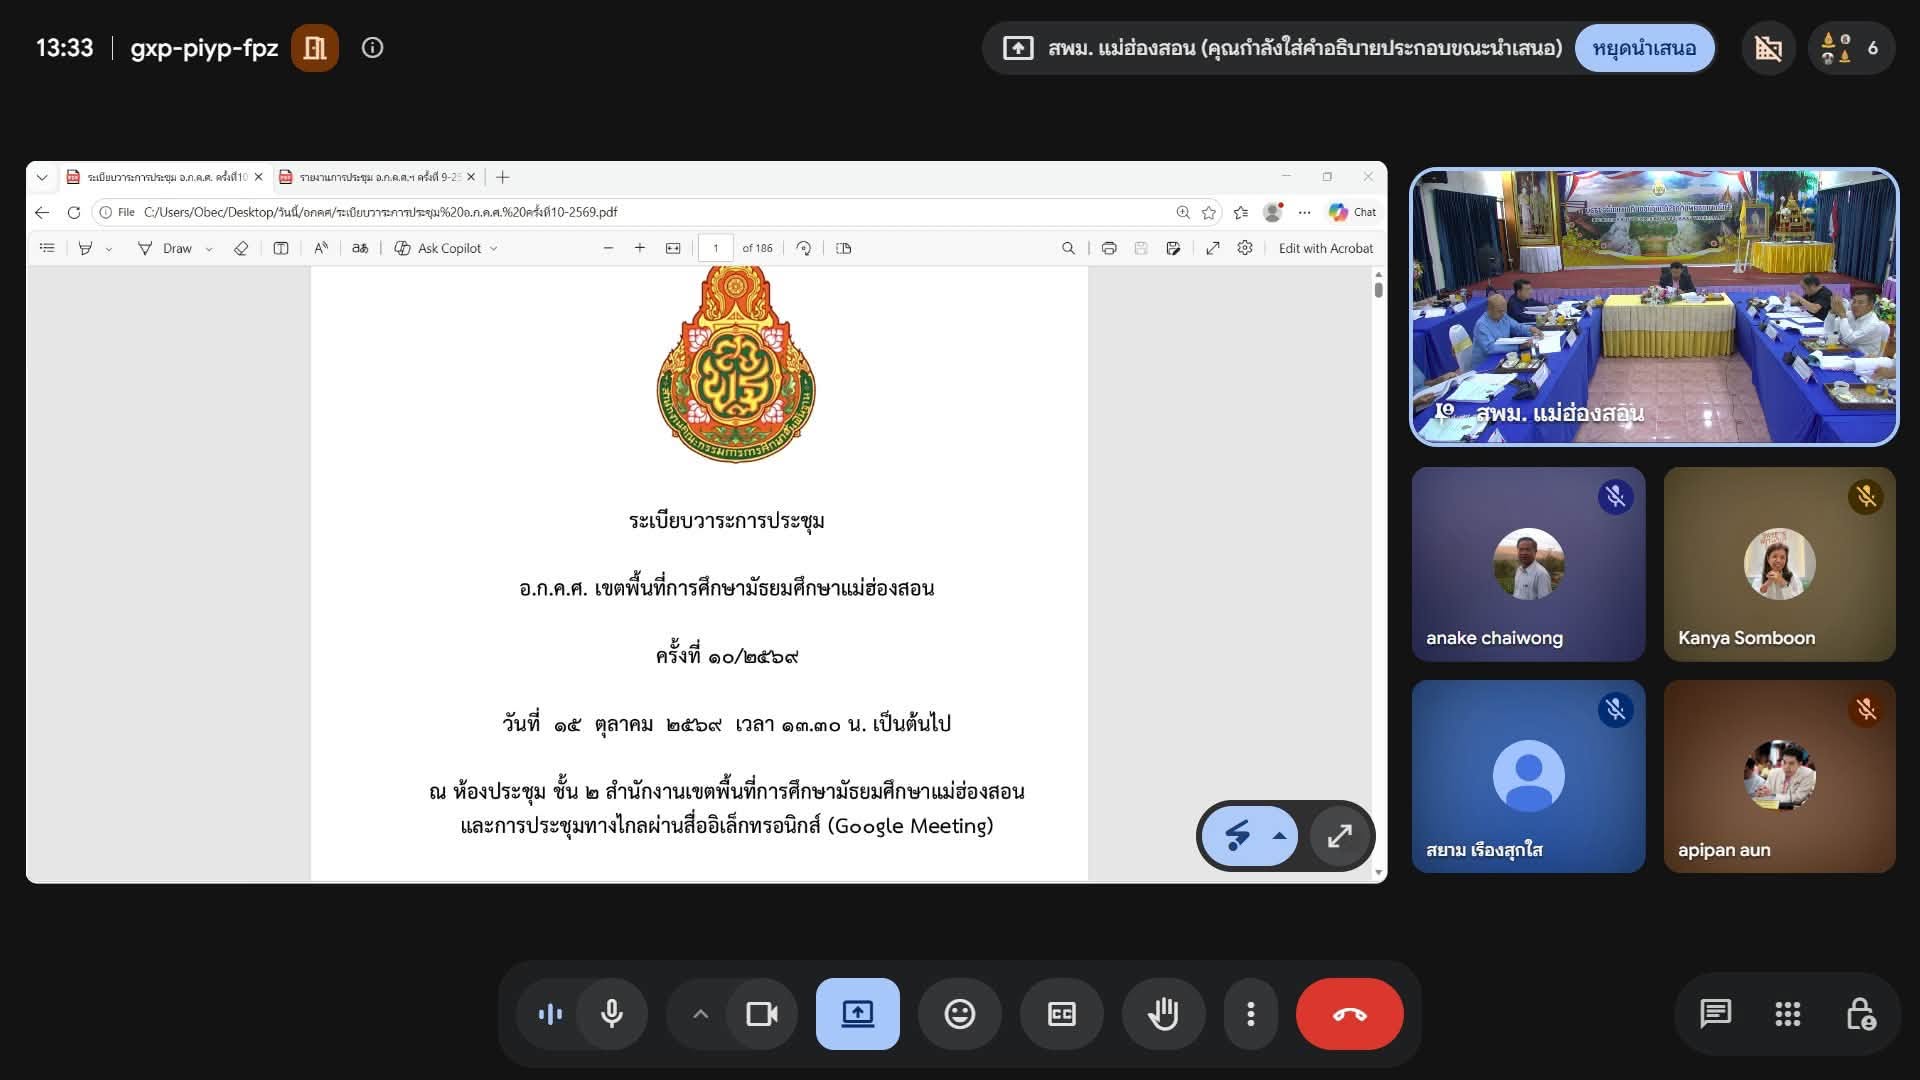The image size is (1920, 1080).
Task: Open the meeting details info icon
Action: 372,48
